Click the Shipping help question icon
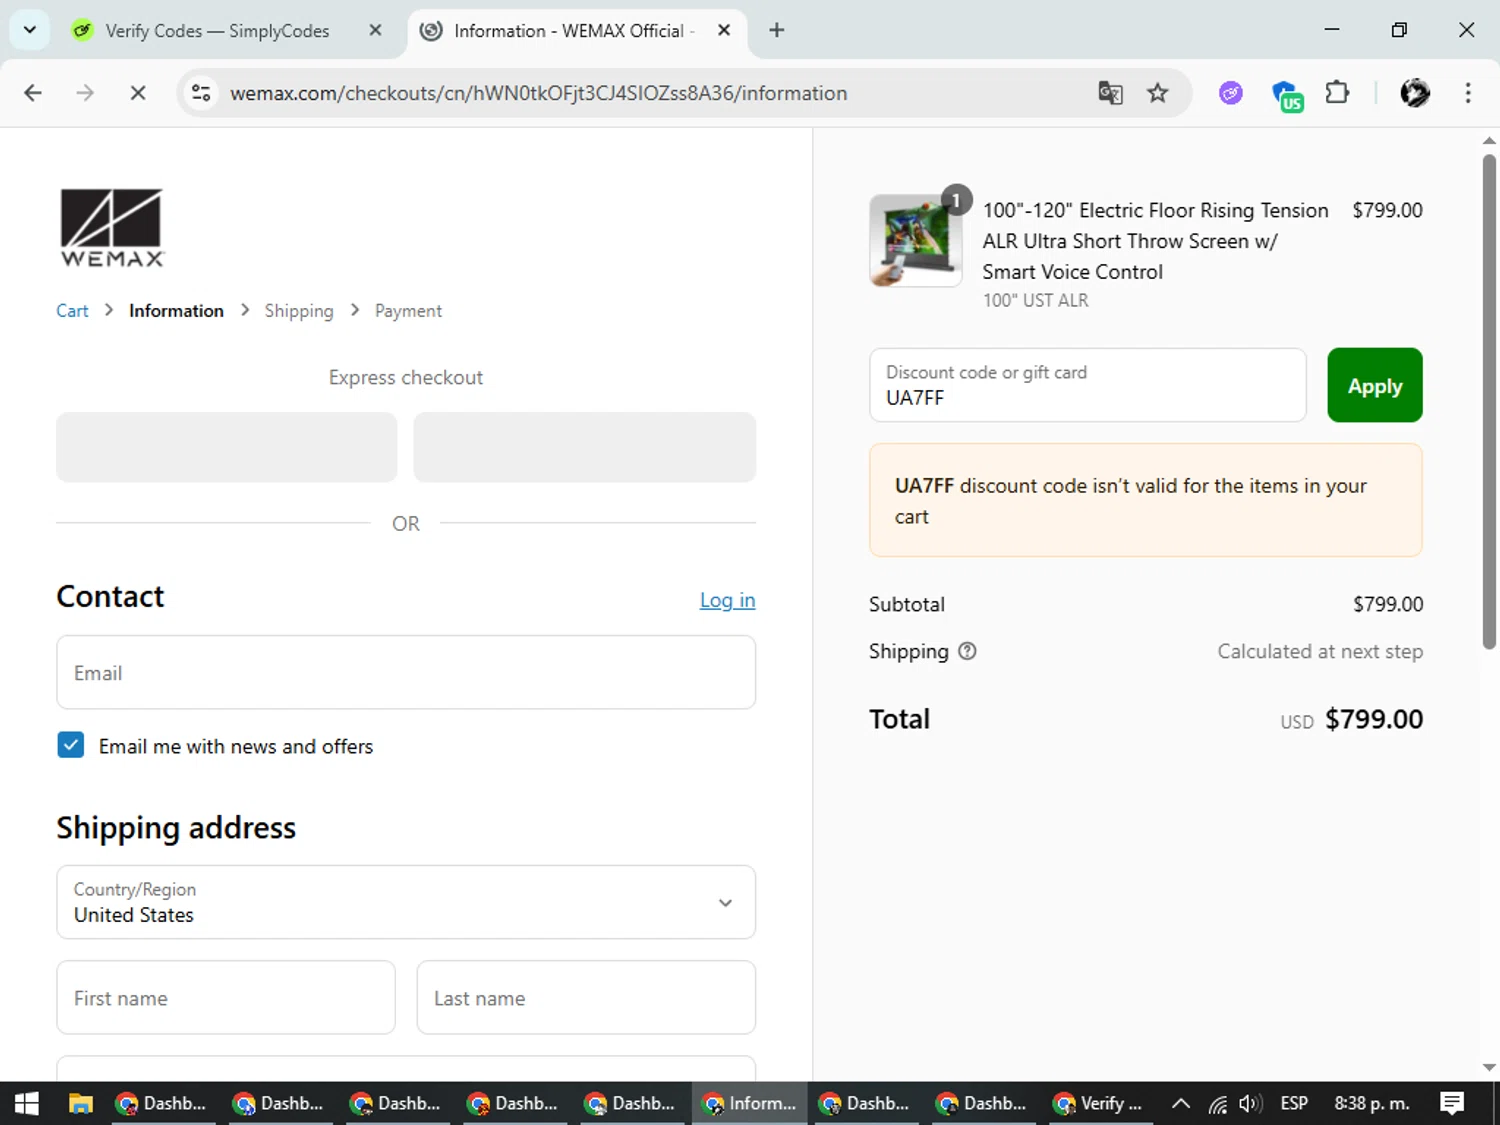This screenshot has width=1500, height=1125. [x=967, y=651]
